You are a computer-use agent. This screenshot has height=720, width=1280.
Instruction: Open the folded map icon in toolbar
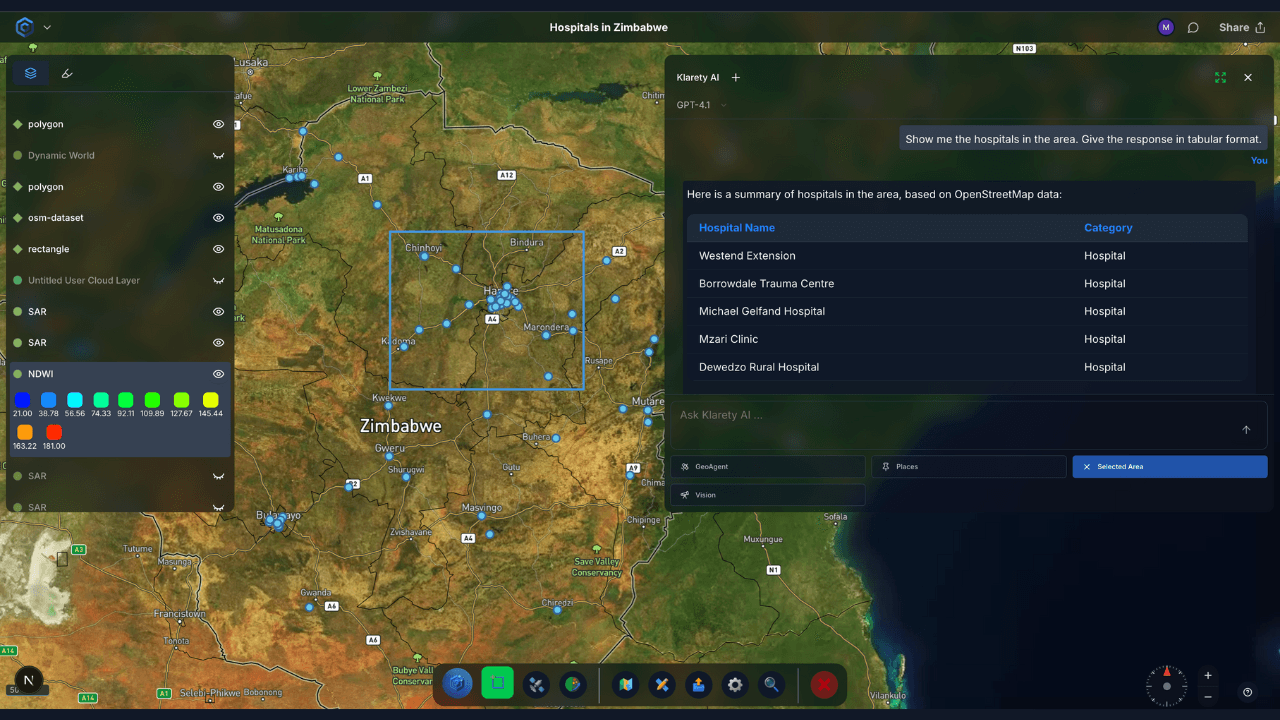(626, 685)
